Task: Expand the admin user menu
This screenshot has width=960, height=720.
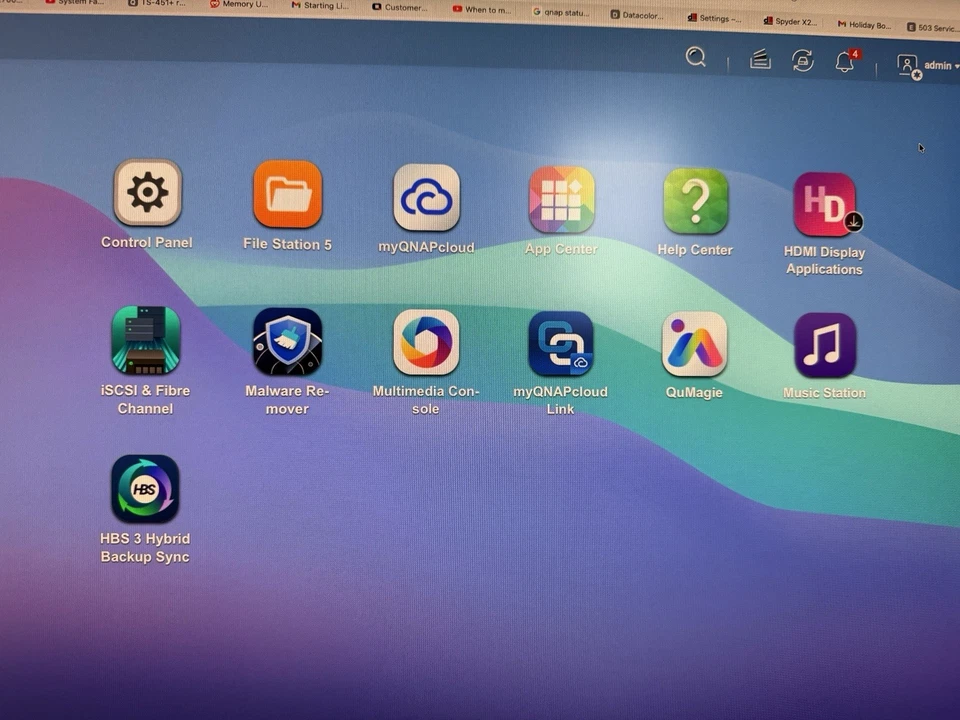Action: [941, 66]
